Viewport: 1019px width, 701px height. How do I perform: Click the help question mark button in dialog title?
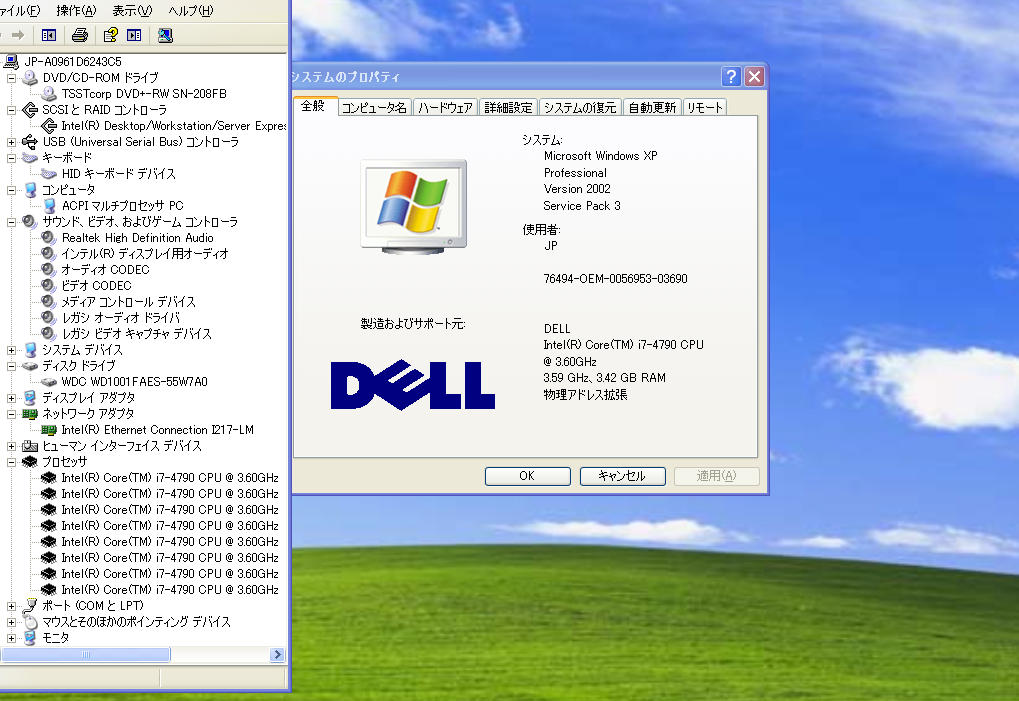coord(731,77)
